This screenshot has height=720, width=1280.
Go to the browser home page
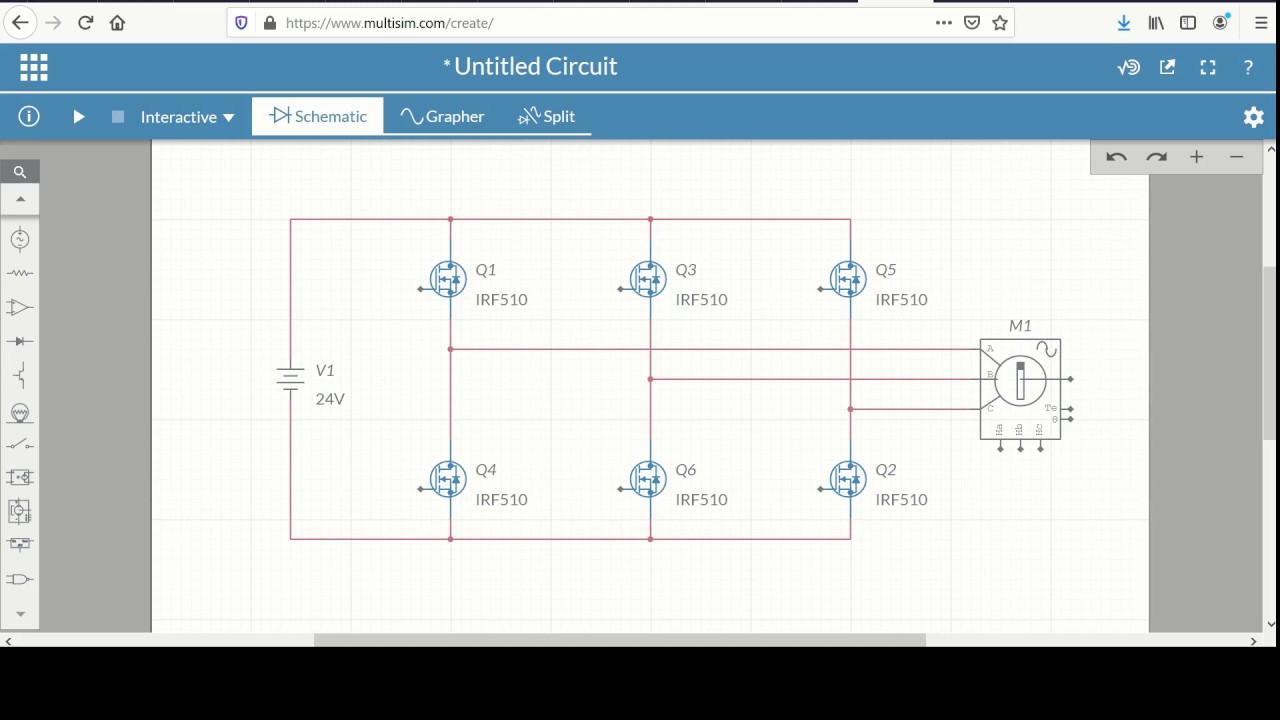point(117,22)
